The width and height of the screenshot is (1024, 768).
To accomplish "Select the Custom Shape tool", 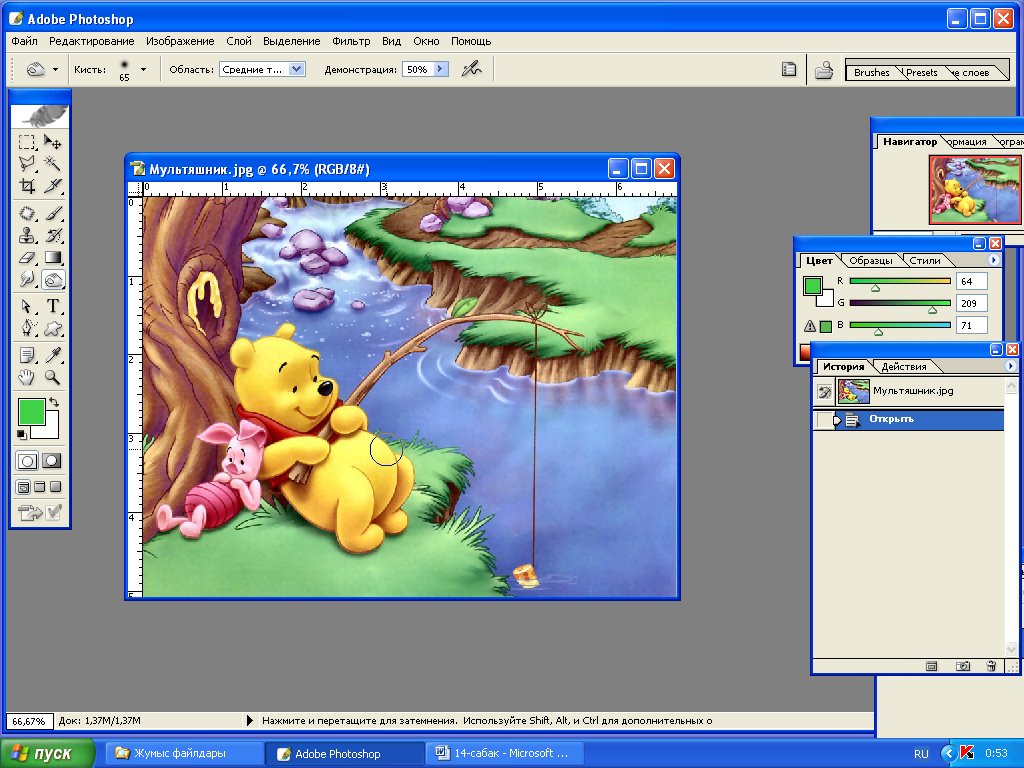I will [52, 328].
